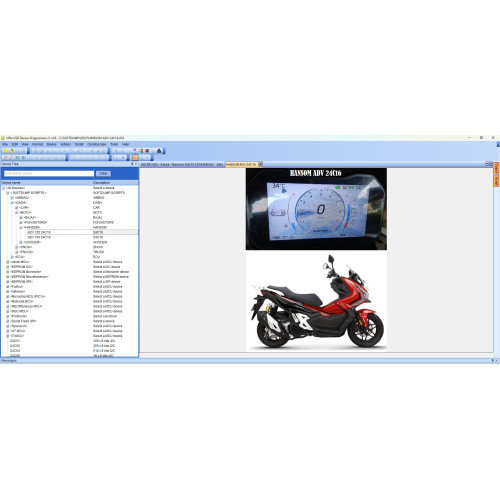Click the first yellow icon in the toolbar
The image size is (500, 500).
pyautogui.click(x=5, y=151)
